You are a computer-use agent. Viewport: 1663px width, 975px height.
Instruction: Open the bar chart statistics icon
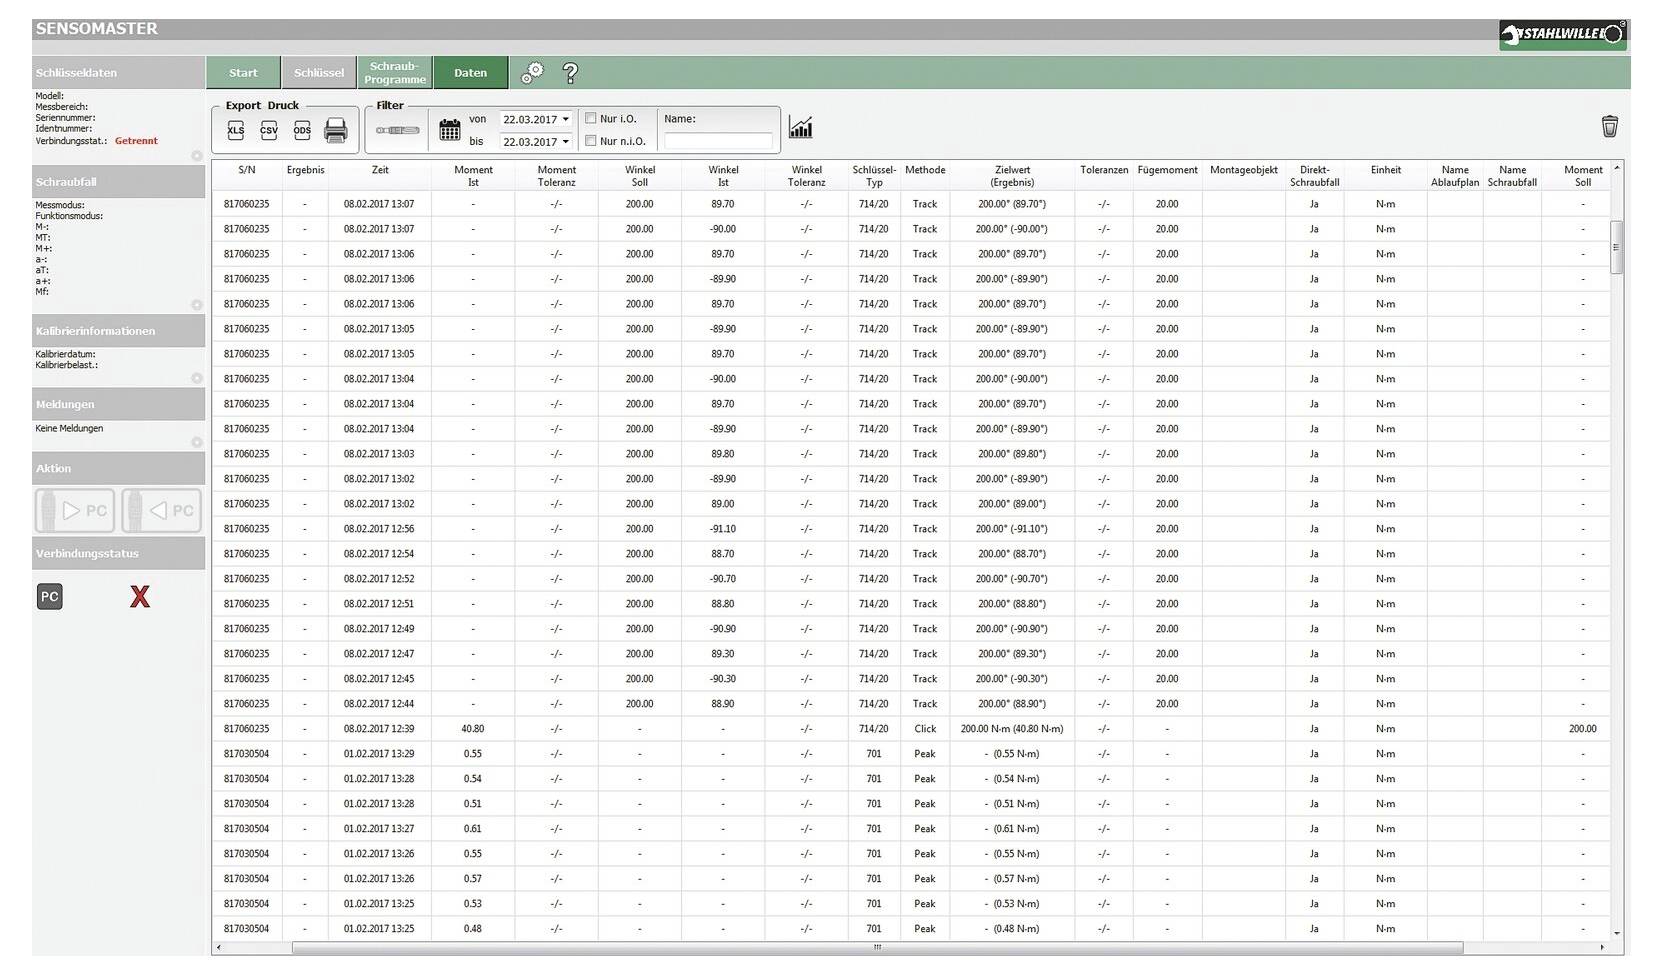click(x=800, y=127)
